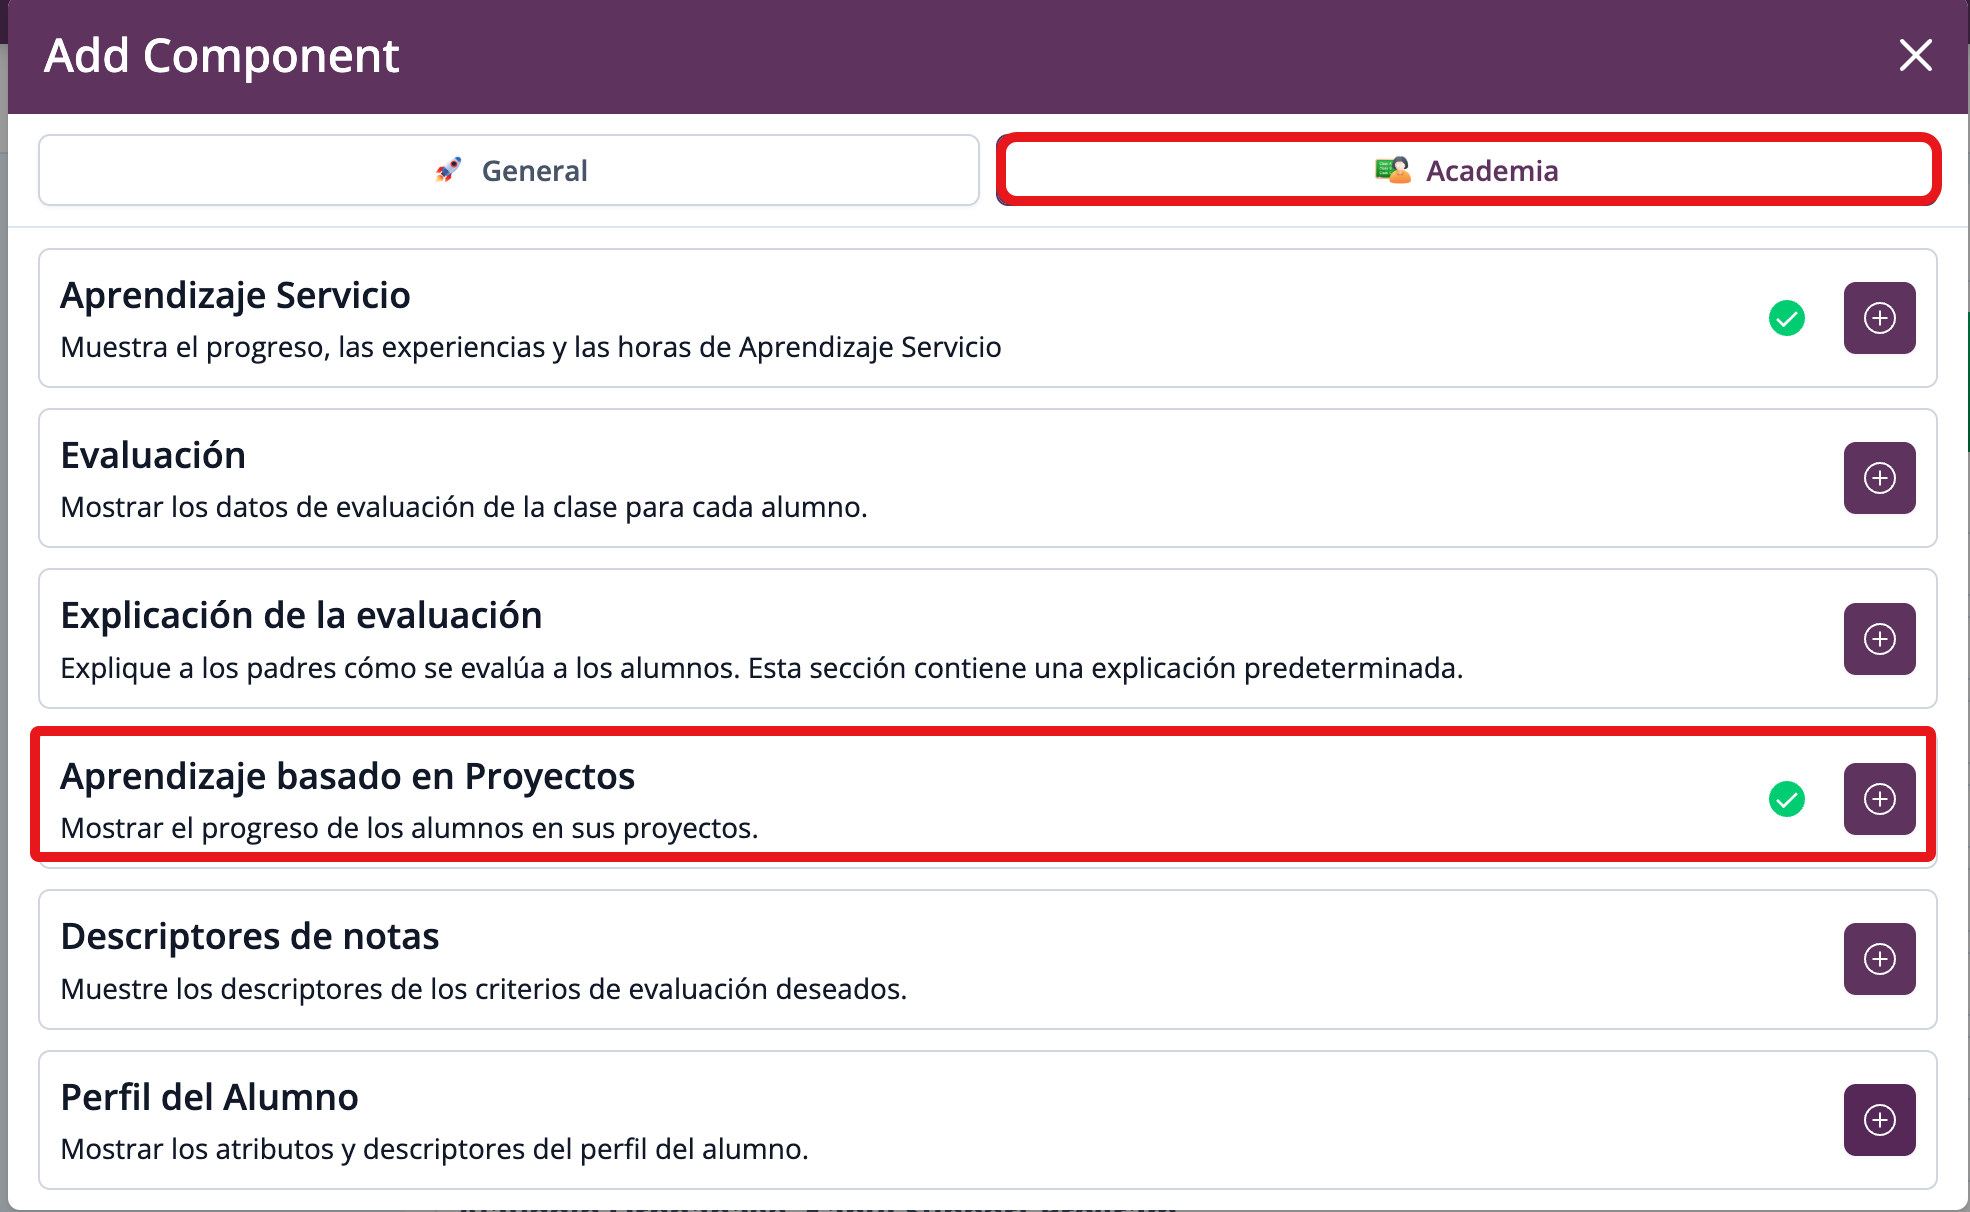Click the green checkmark beside Aprendizaje Servicio
The image size is (1970, 1212).
tap(1786, 318)
